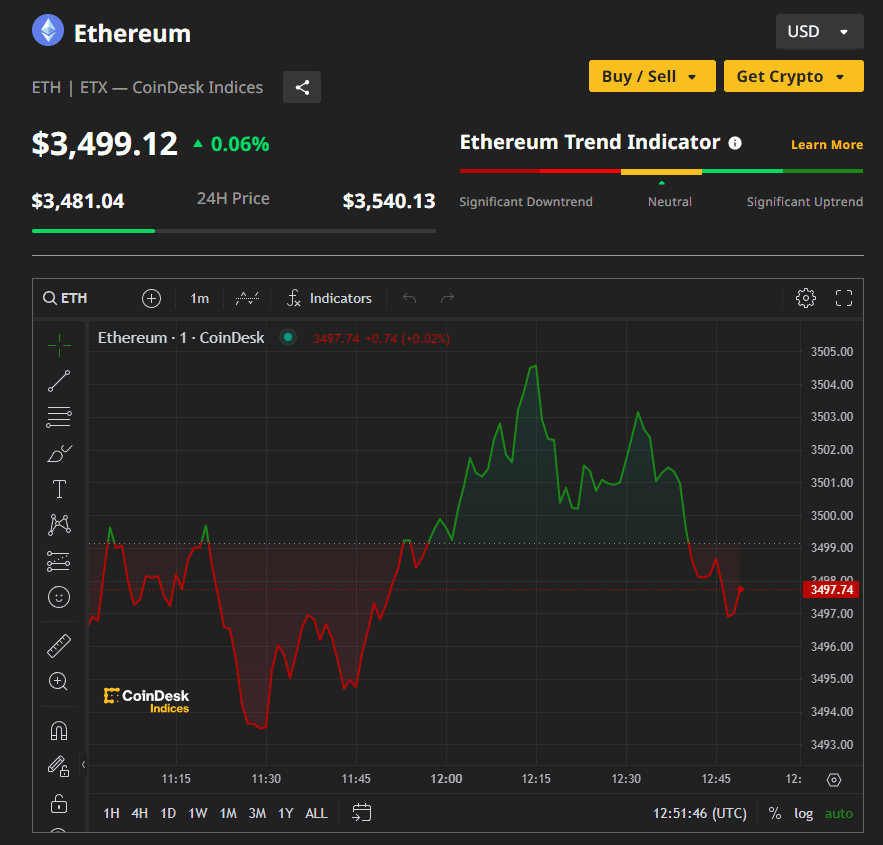Open the USD currency dropdown
This screenshot has width=883, height=845.
point(819,32)
